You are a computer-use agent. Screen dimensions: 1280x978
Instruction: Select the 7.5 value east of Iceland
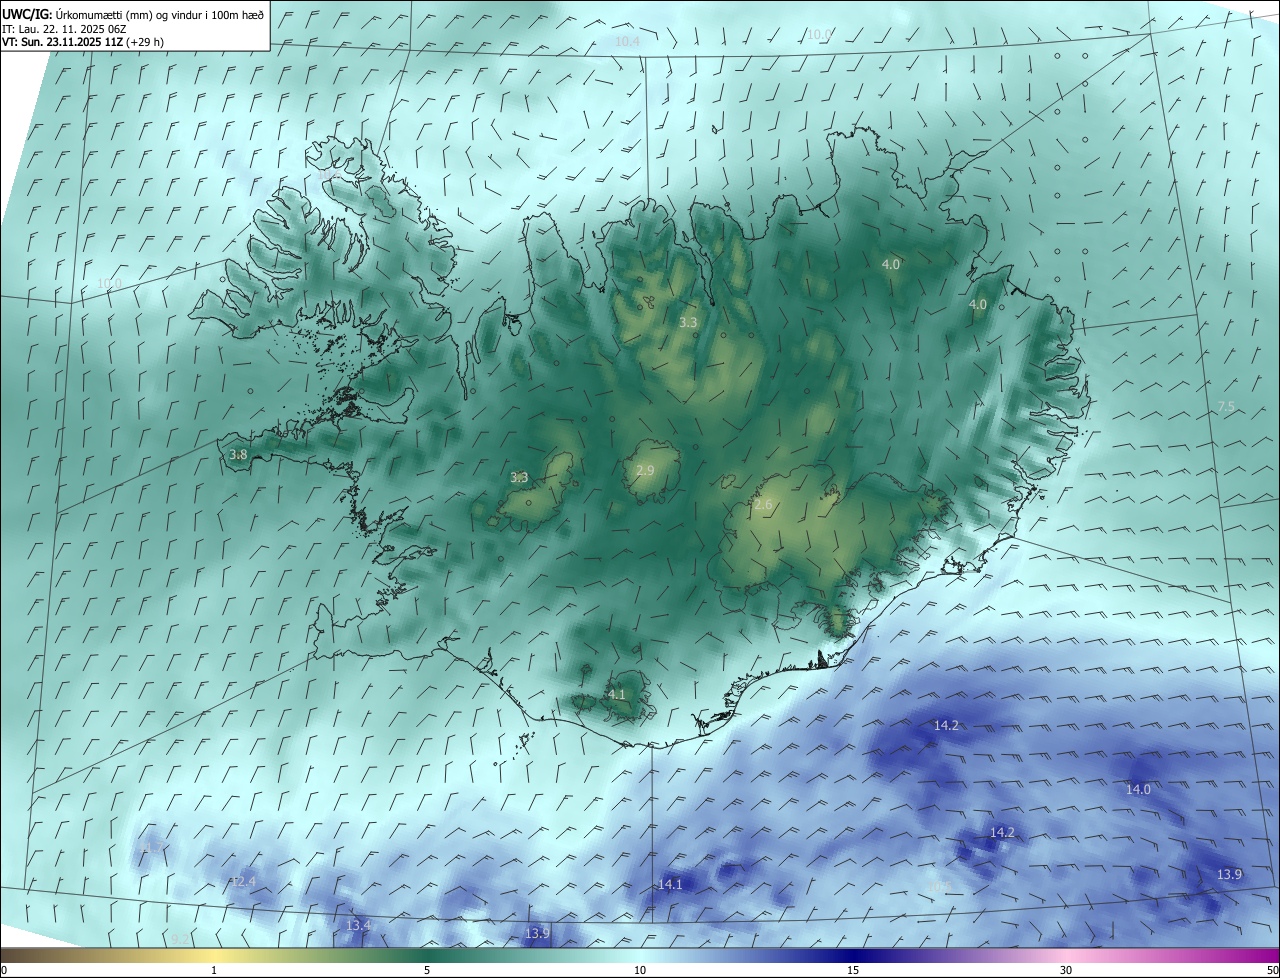click(x=1226, y=406)
